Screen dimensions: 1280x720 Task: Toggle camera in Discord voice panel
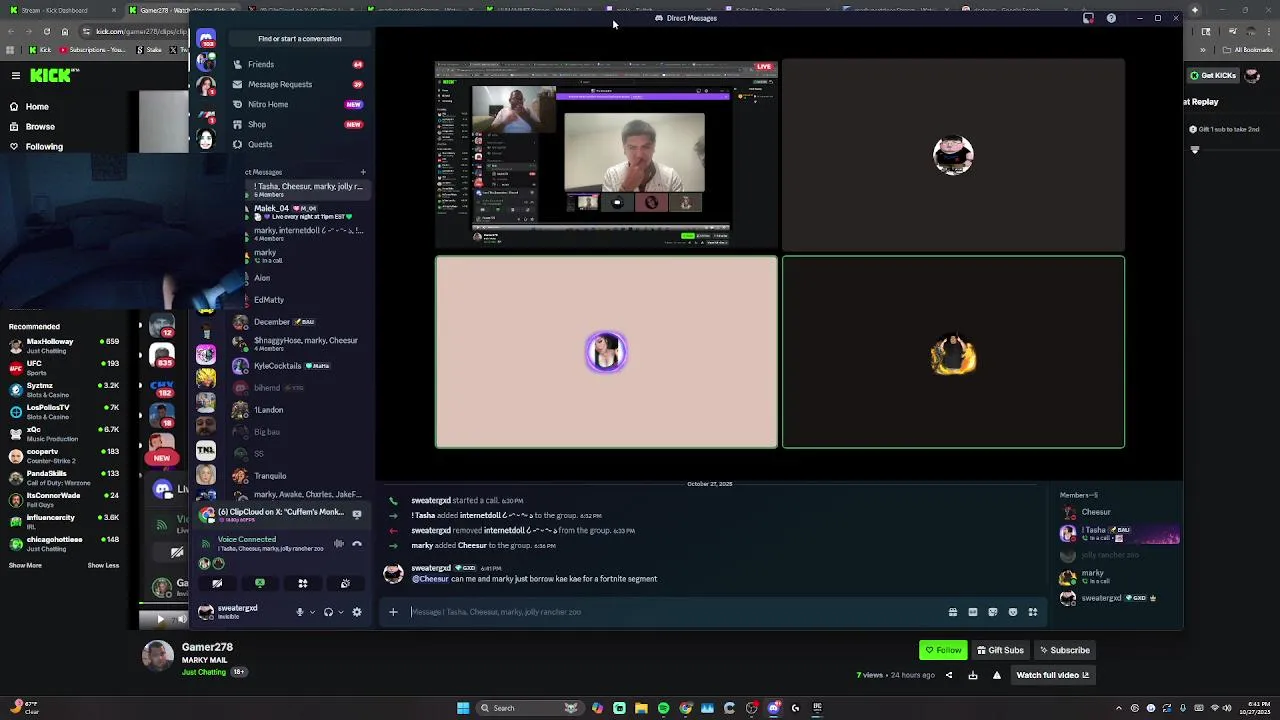tap(217, 583)
